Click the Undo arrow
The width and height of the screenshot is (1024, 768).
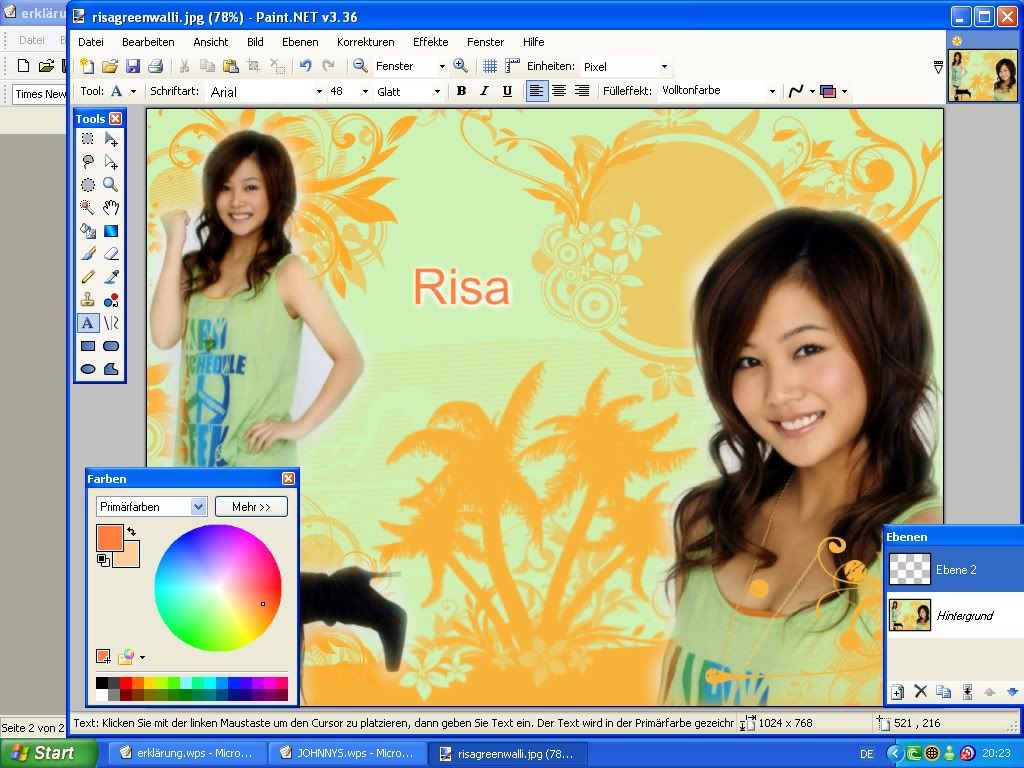pos(305,66)
